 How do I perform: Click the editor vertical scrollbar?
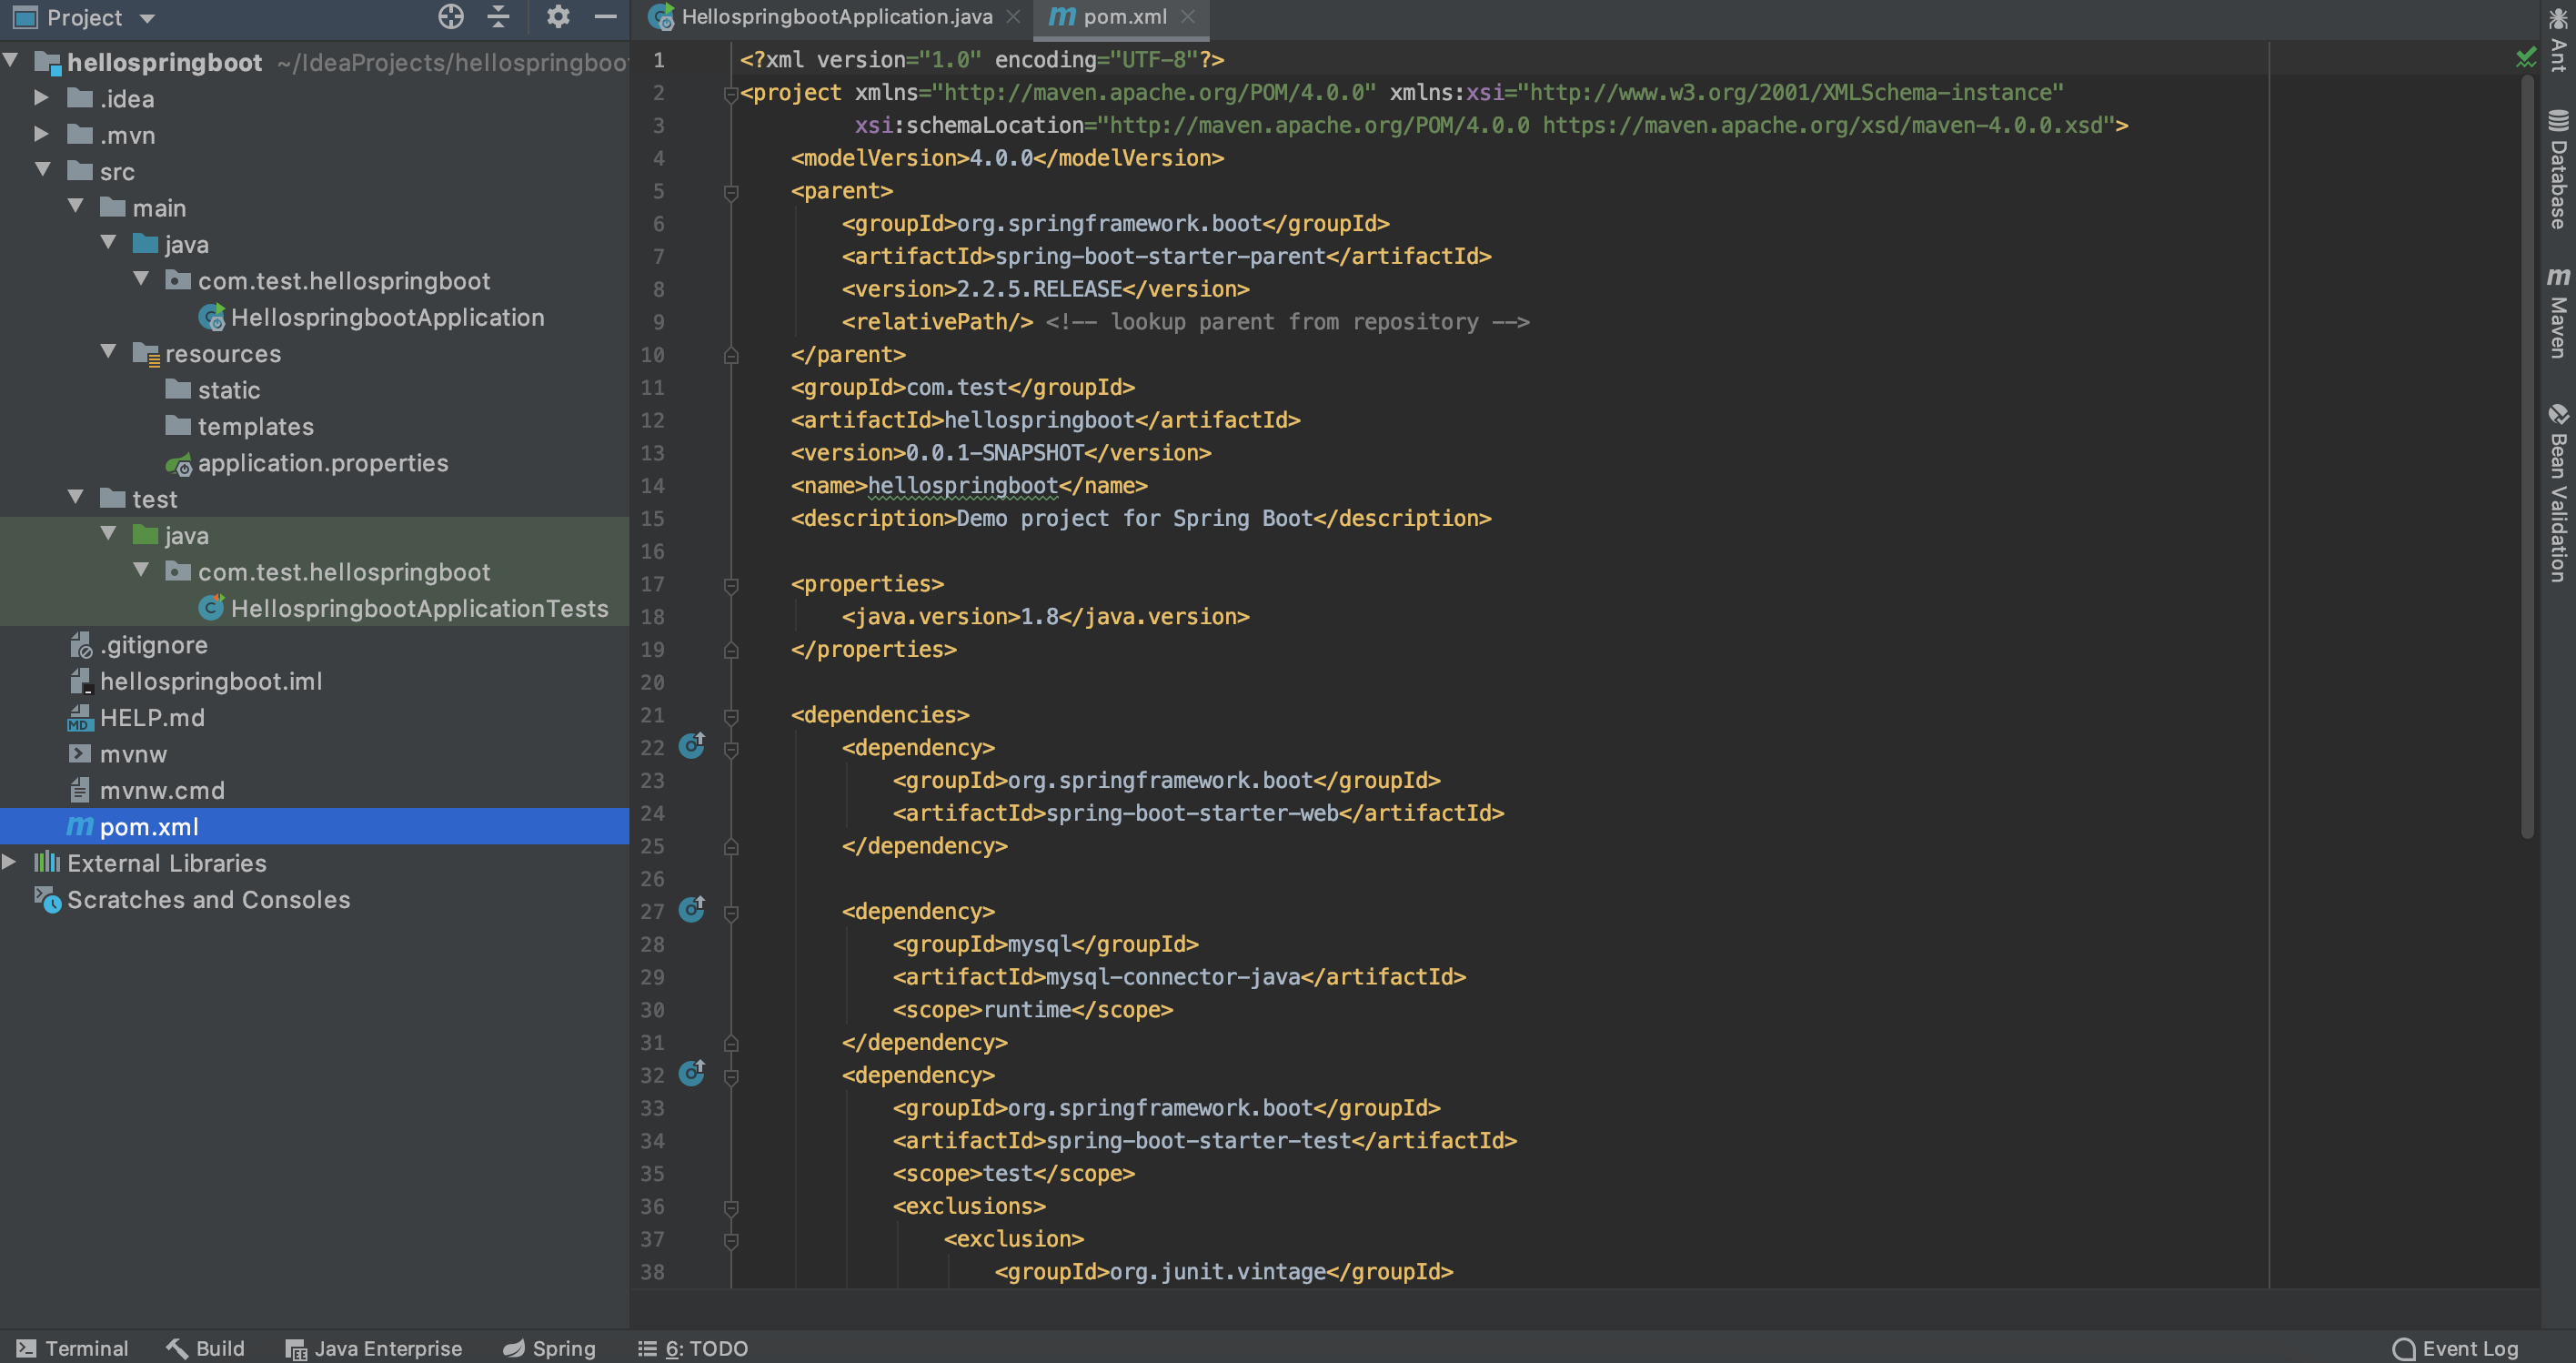click(x=2527, y=450)
